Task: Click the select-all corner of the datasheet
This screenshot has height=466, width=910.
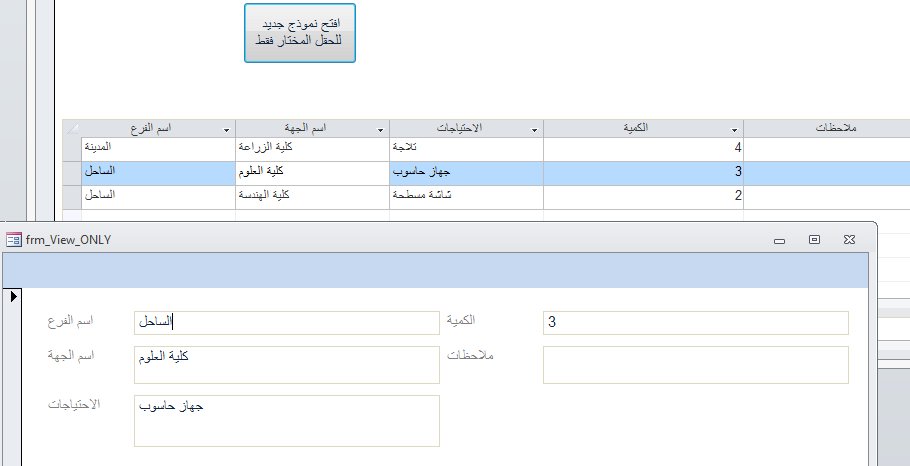Action: (72, 129)
